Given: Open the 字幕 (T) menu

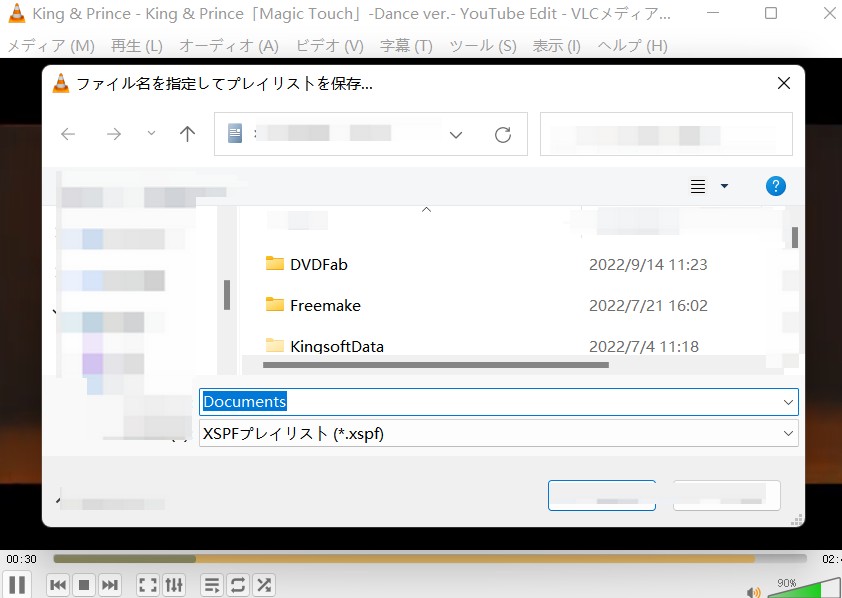Looking at the screenshot, I should (x=406, y=46).
